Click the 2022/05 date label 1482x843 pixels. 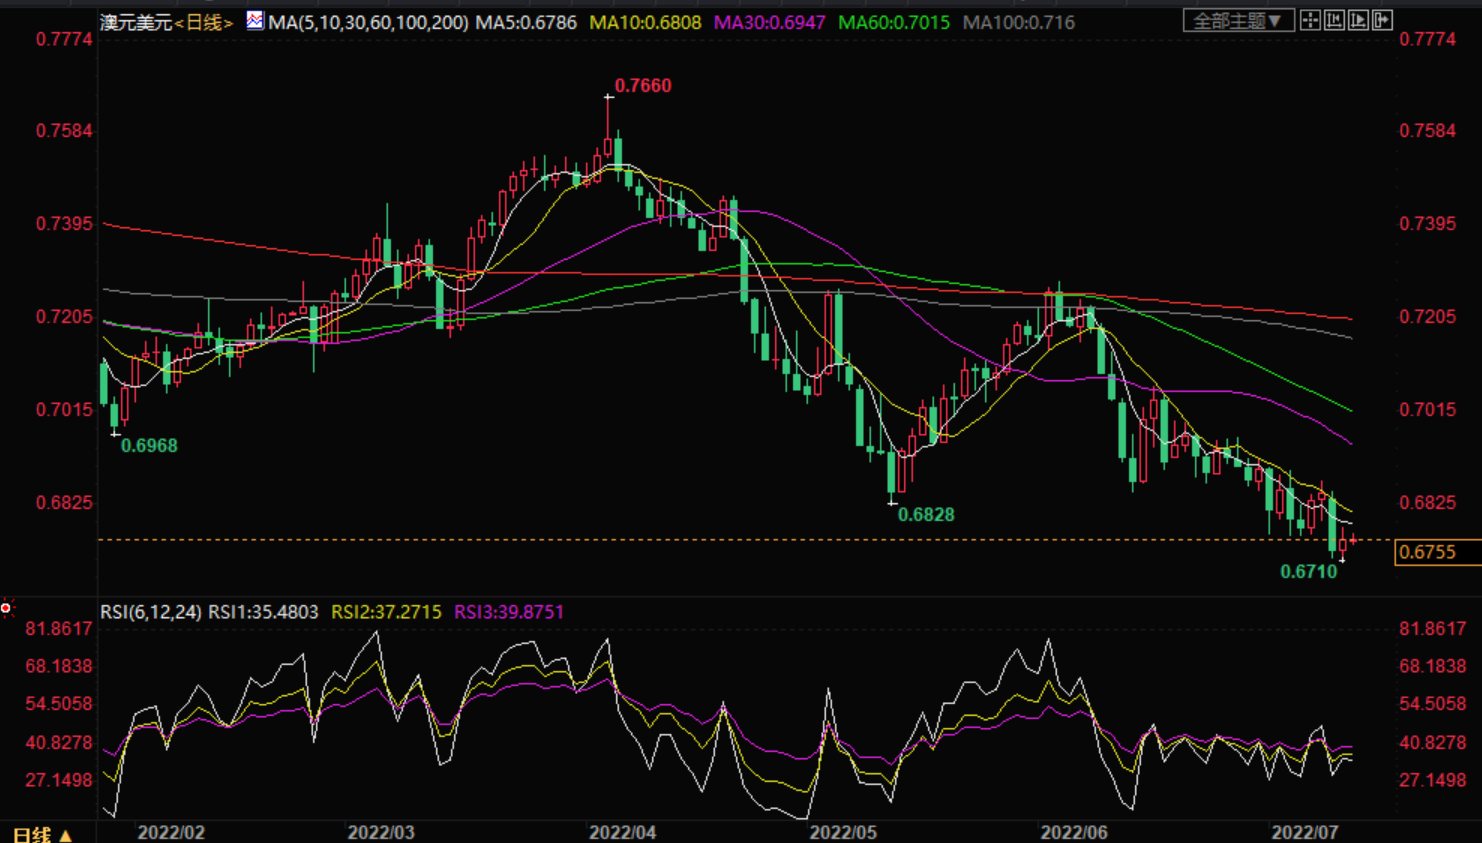tap(843, 833)
